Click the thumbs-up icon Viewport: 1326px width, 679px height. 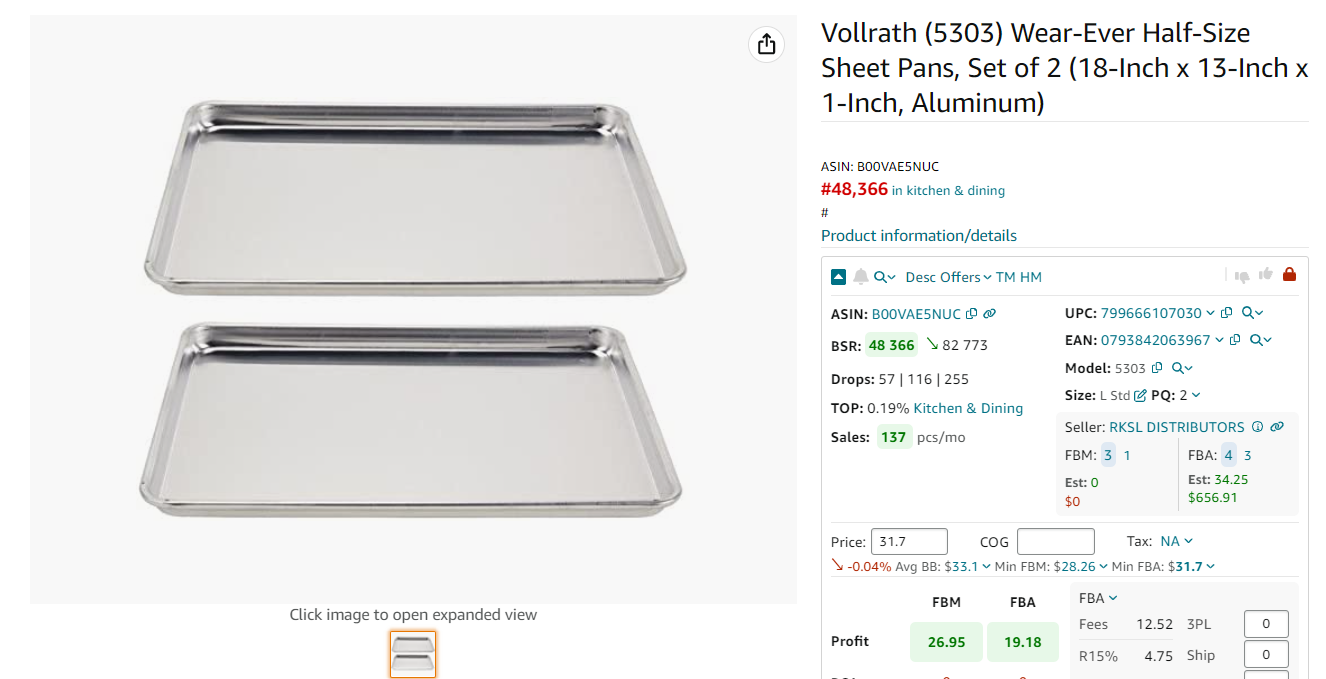[x=1265, y=275]
